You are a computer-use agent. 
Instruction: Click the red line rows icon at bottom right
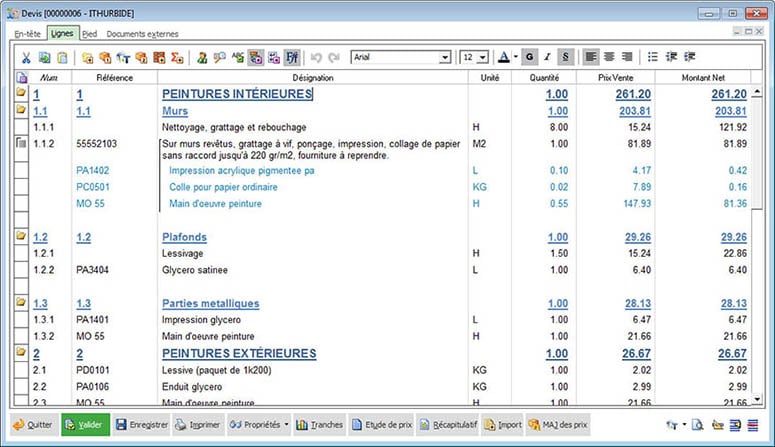[x=753, y=425]
